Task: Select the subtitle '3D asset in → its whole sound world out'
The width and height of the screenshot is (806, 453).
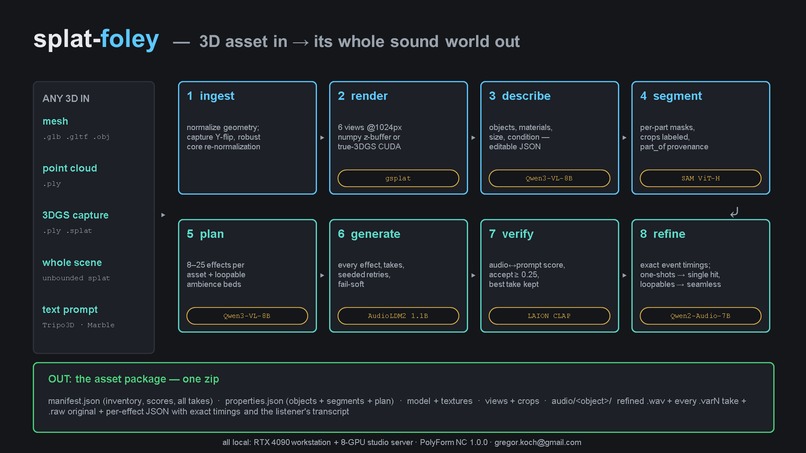Action: point(359,41)
